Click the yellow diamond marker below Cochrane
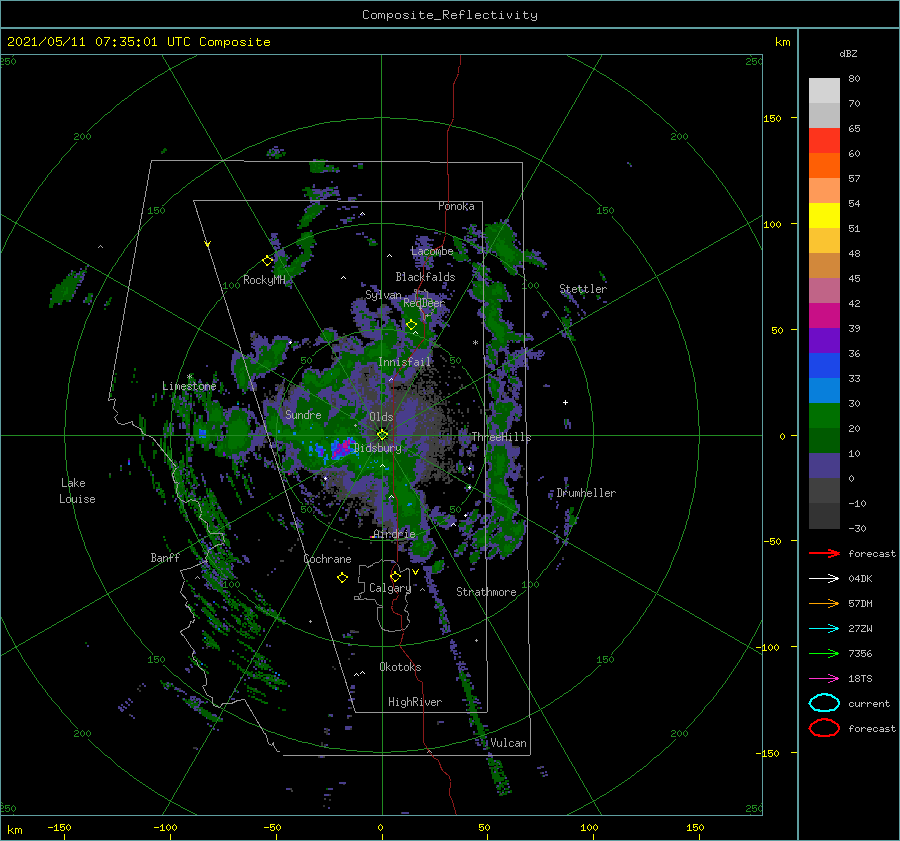The width and height of the screenshot is (900, 841). (342, 578)
